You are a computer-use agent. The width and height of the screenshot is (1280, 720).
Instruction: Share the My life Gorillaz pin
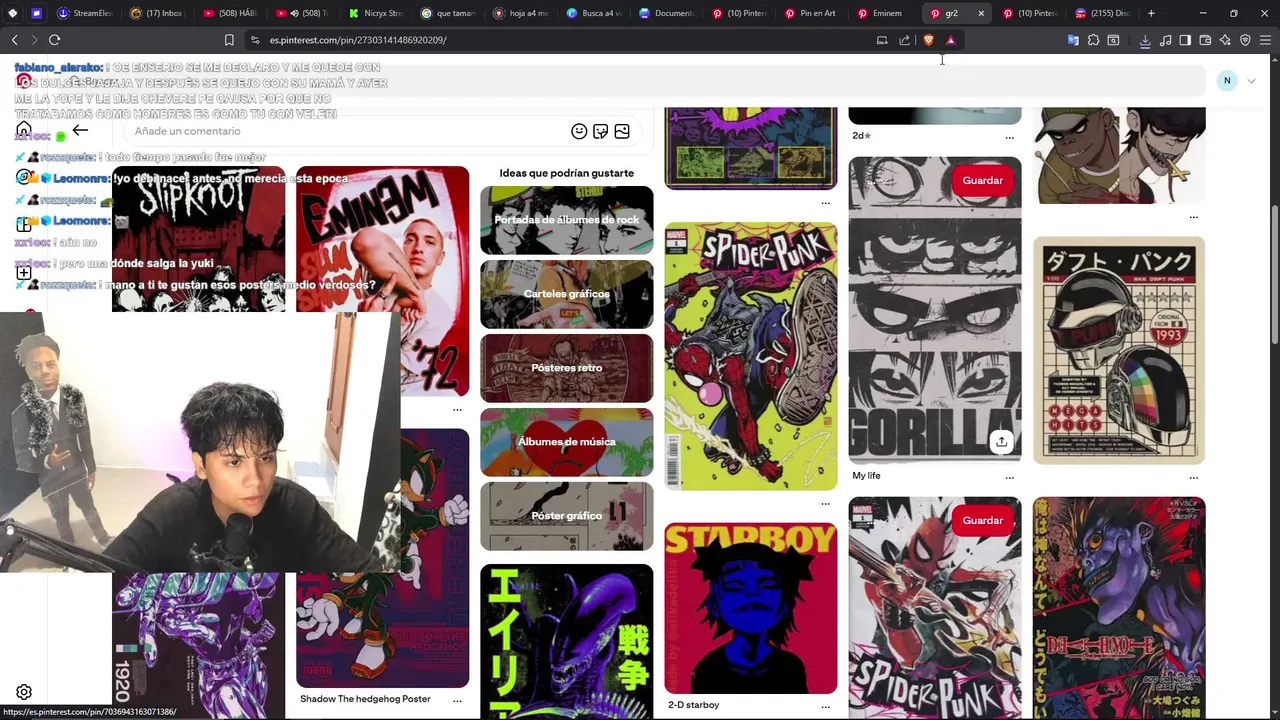click(x=1001, y=441)
